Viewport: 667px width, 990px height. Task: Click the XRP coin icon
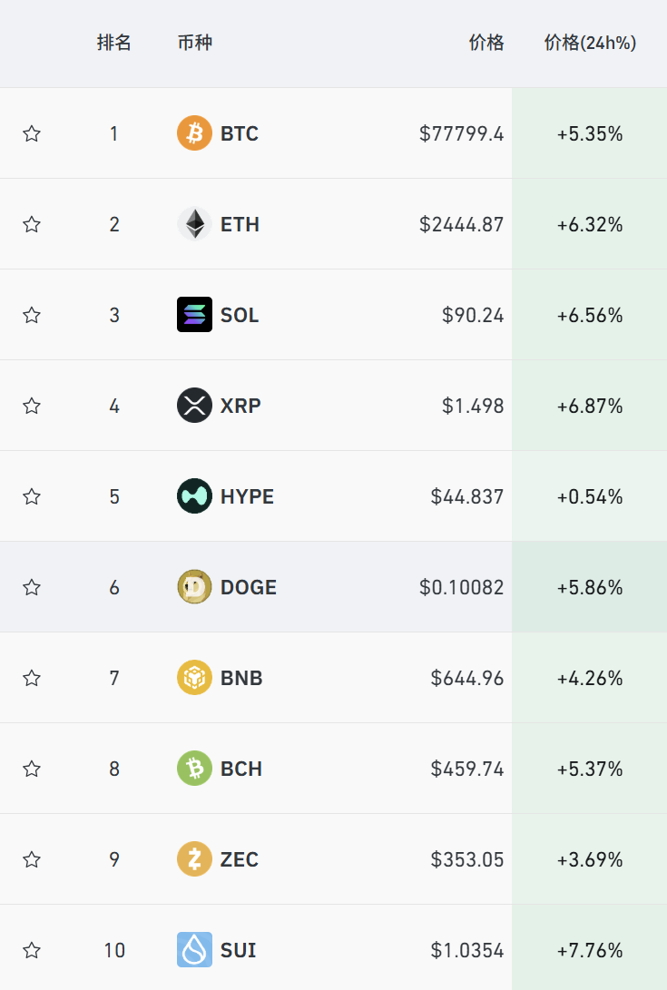tap(194, 405)
